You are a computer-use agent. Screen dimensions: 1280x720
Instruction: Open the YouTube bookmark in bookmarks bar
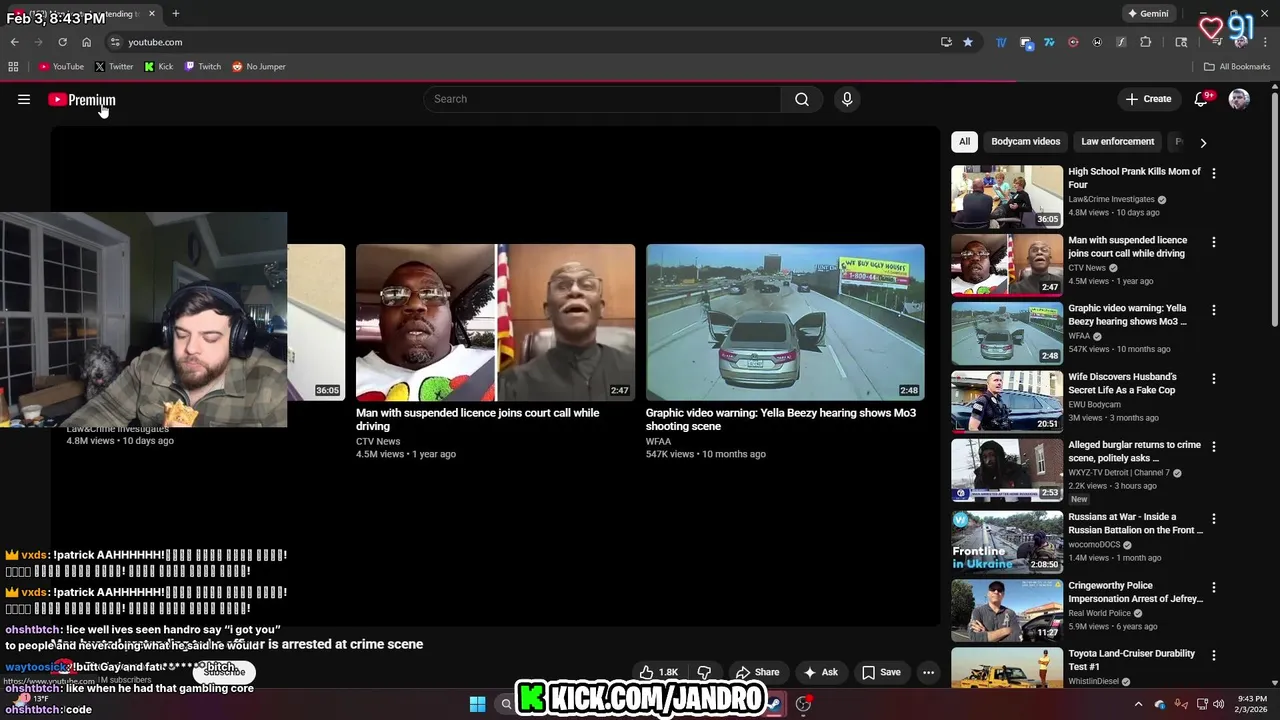[x=61, y=67]
